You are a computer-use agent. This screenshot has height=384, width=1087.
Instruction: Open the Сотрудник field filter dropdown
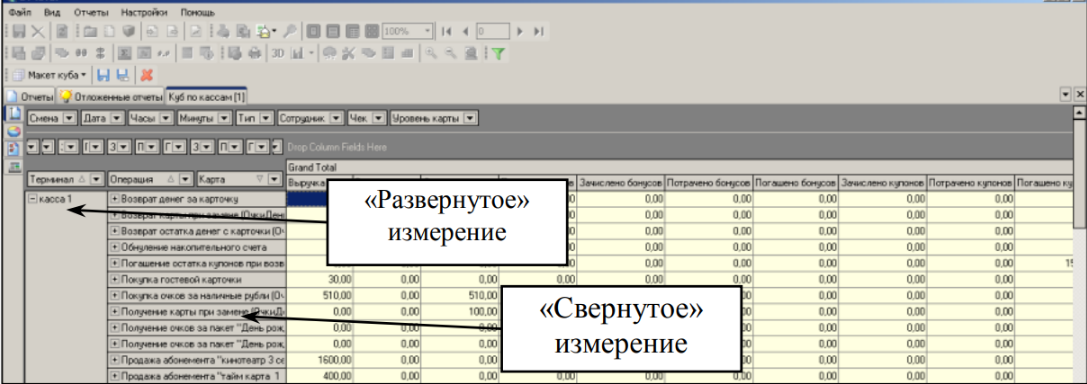336,118
